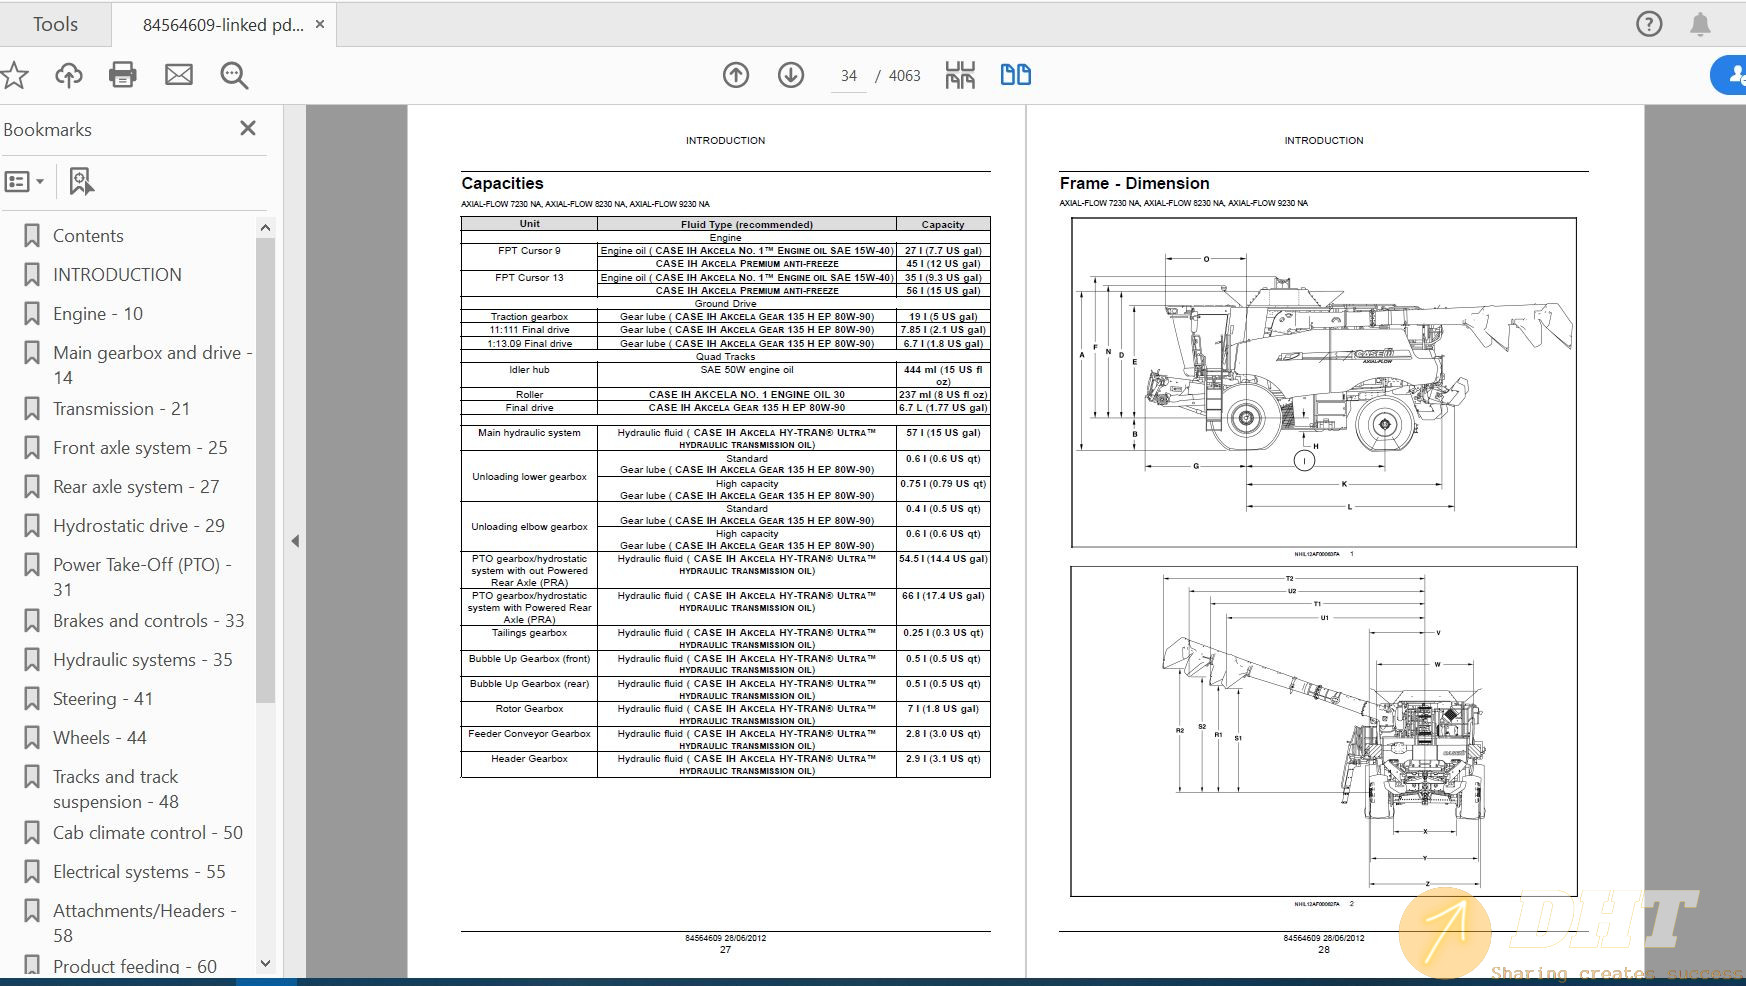Click the cloud upload icon
This screenshot has width=1746, height=986.
pyautogui.click(x=69, y=75)
